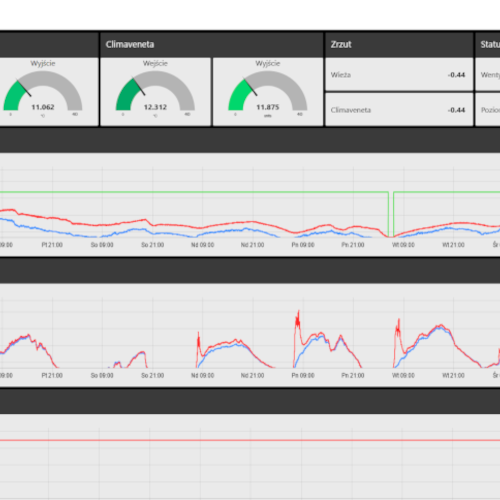The height and width of the screenshot is (500, 500).
Task: Click the dark header bar above second chart
Action: [x=250, y=270]
